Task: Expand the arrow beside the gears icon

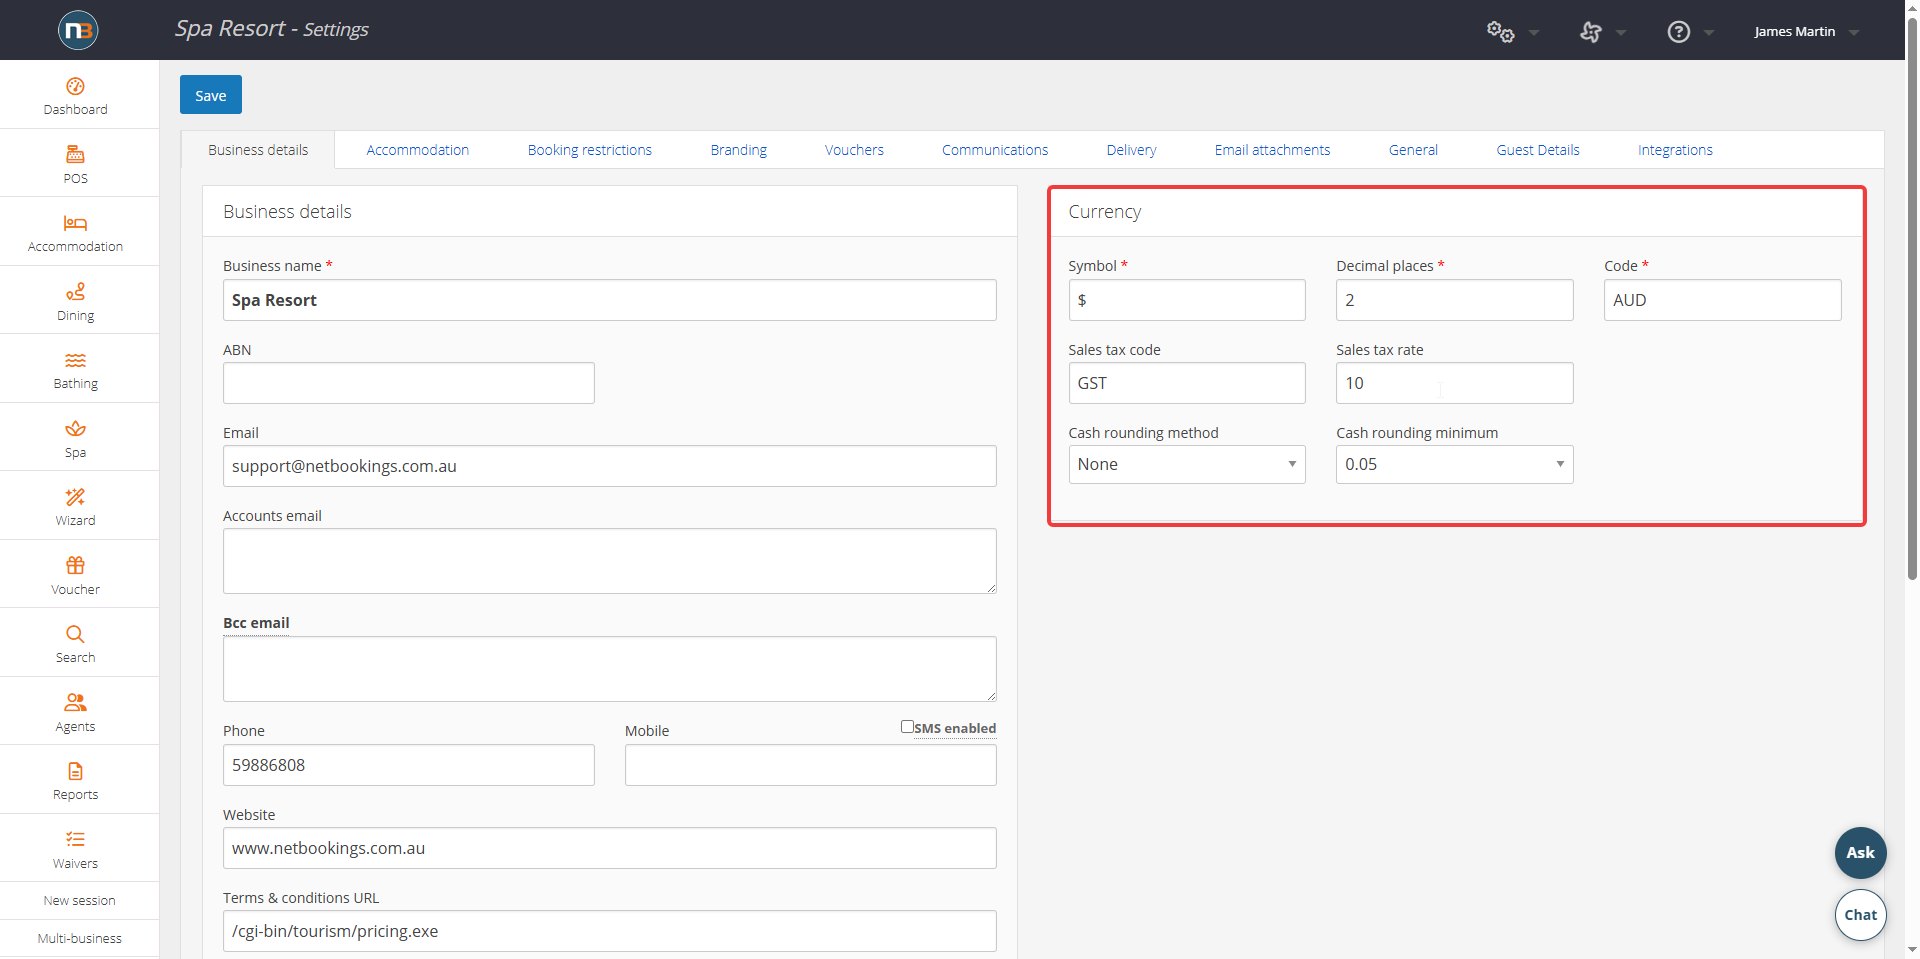Action: point(1534,33)
